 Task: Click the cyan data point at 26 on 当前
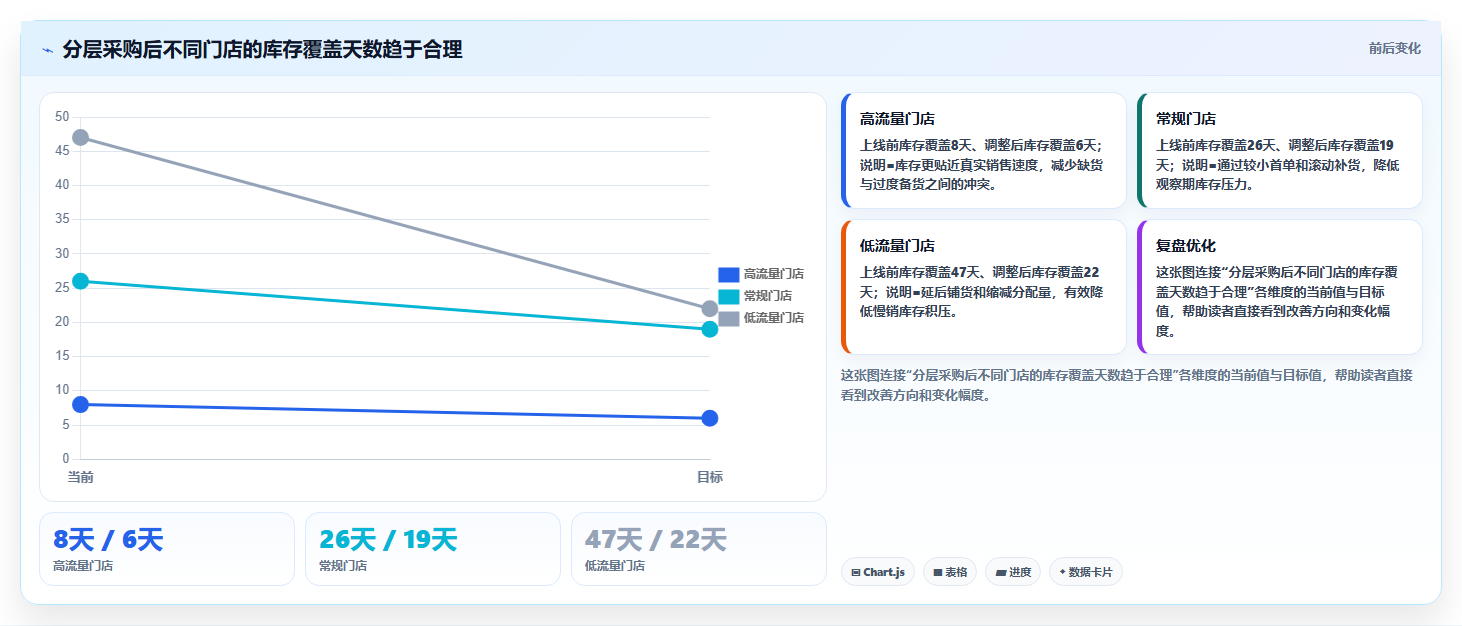[x=81, y=281]
